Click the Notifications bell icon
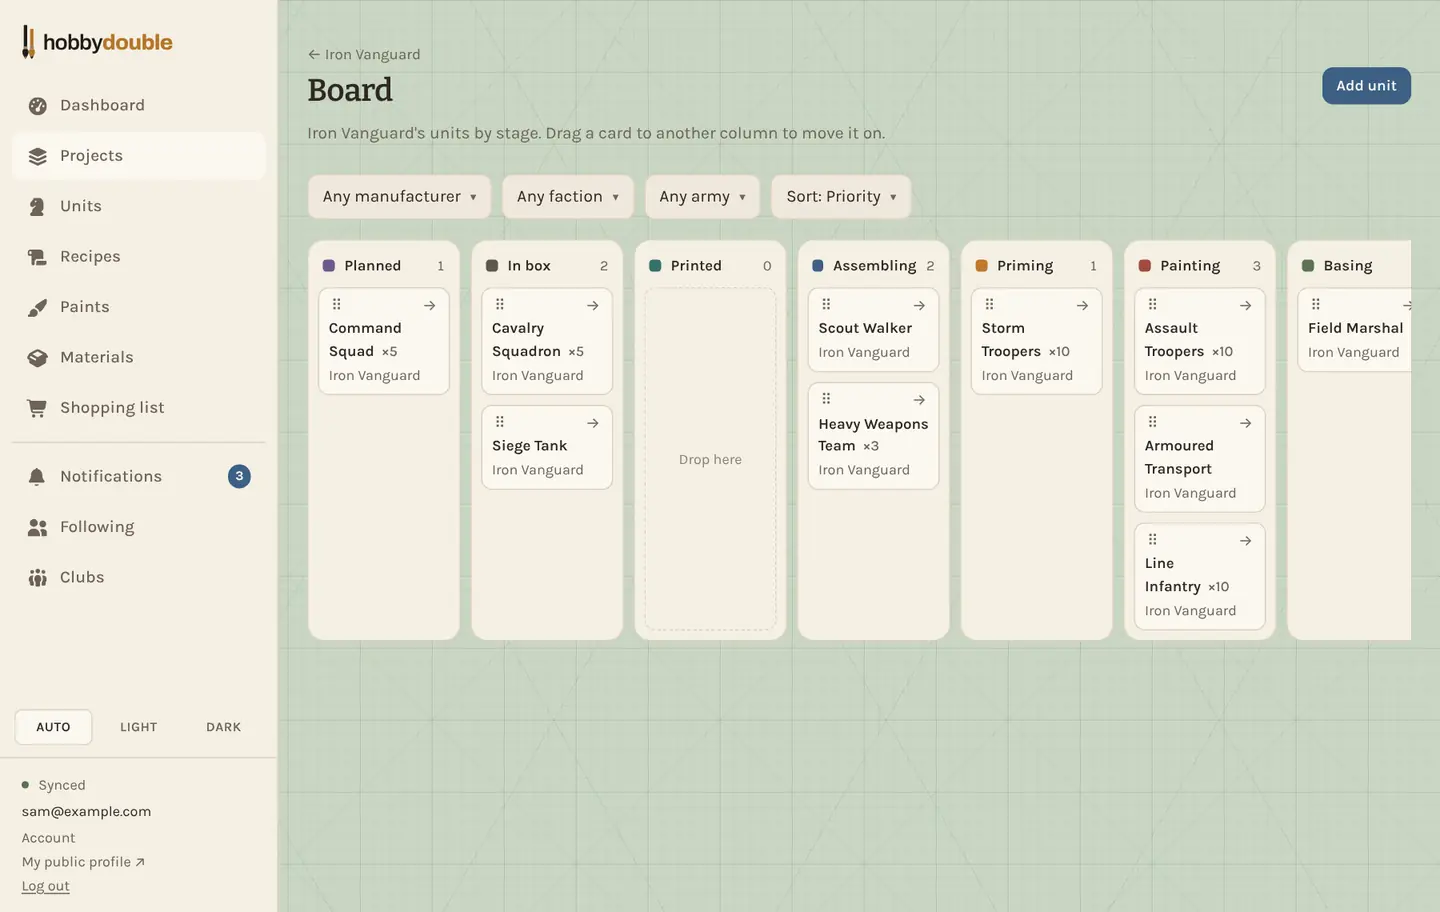This screenshot has width=1440, height=912. (38, 477)
